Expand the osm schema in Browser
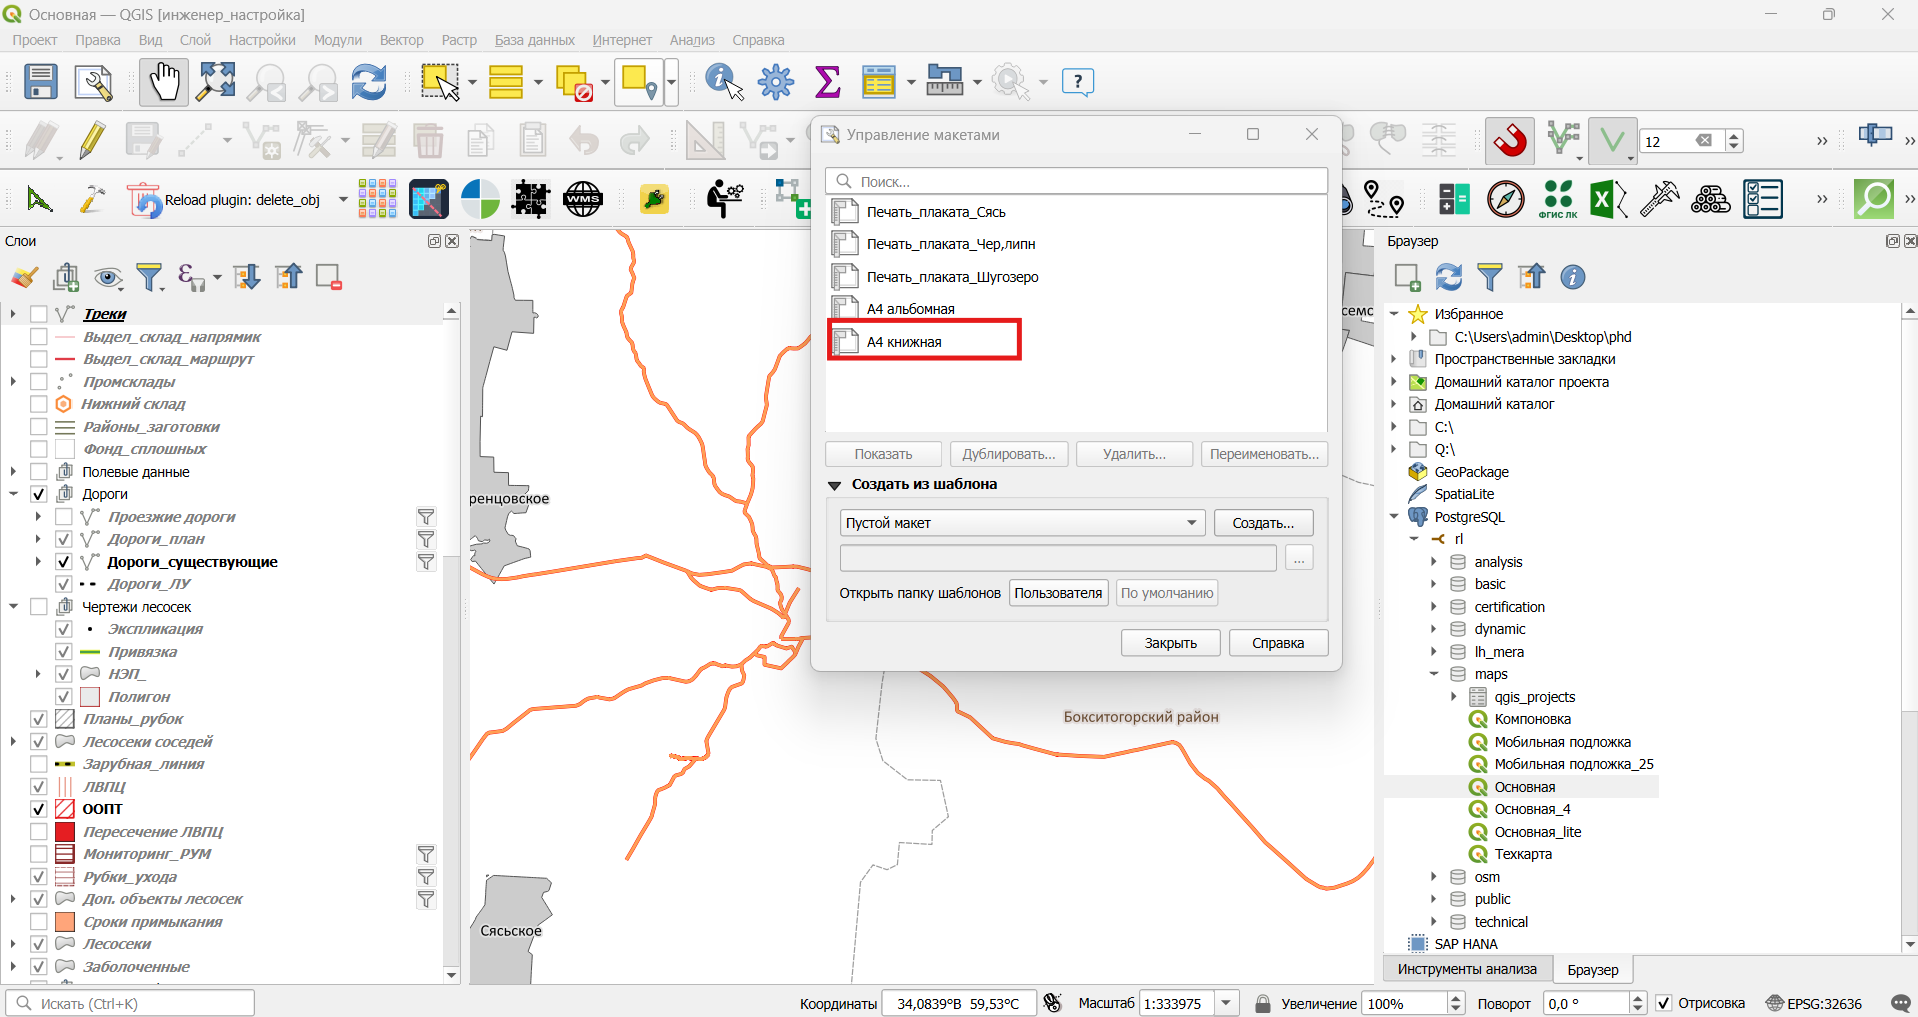Image resolution: width=1918 pixels, height=1017 pixels. click(1433, 877)
